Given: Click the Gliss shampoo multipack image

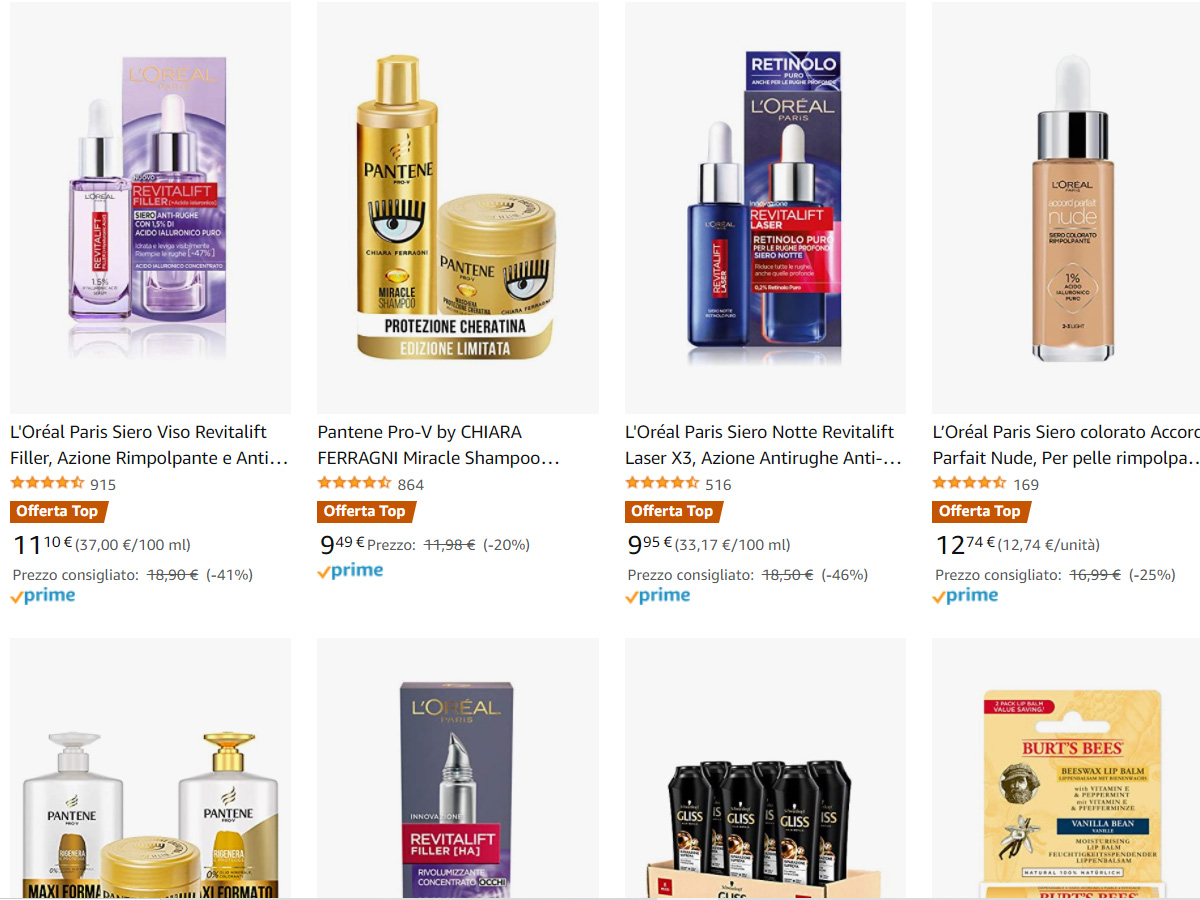Looking at the screenshot, I should 765,769.
